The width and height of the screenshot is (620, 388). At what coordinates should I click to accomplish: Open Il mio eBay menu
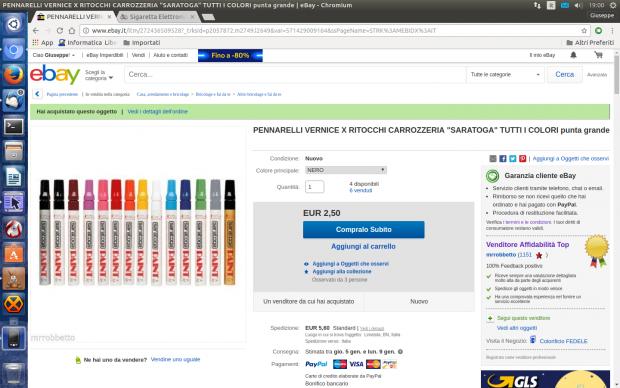click(542, 55)
